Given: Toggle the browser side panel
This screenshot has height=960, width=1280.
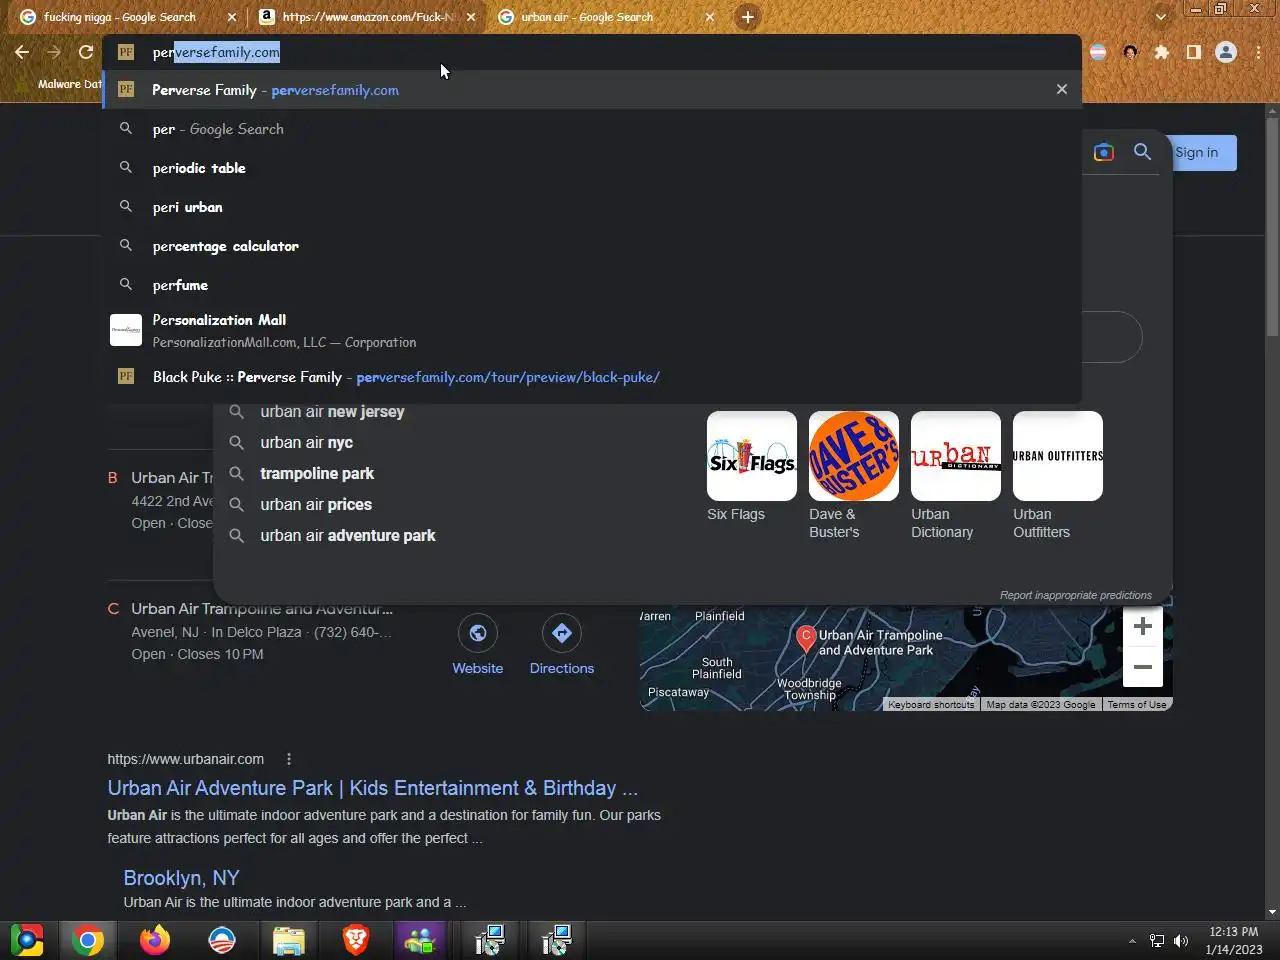Looking at the screenshot, I should 1194,52.
